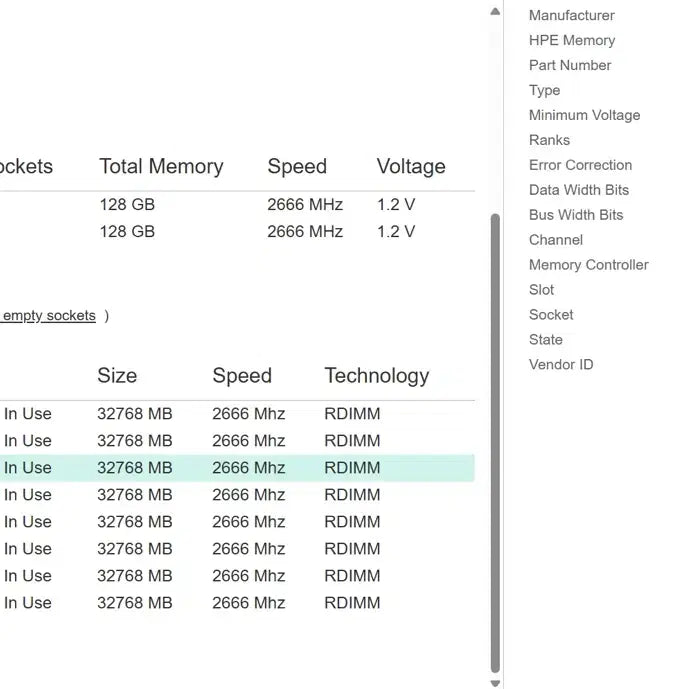This screenshot has height=689, width=689.
Task: Click Data Width Bits label
Action: point(579,190)
